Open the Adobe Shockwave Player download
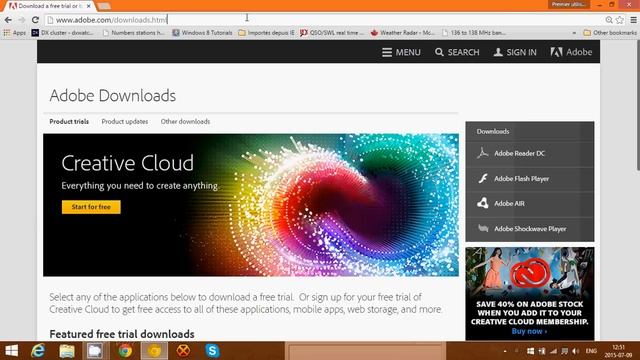 pyautogui.click(x=530, y=229)
